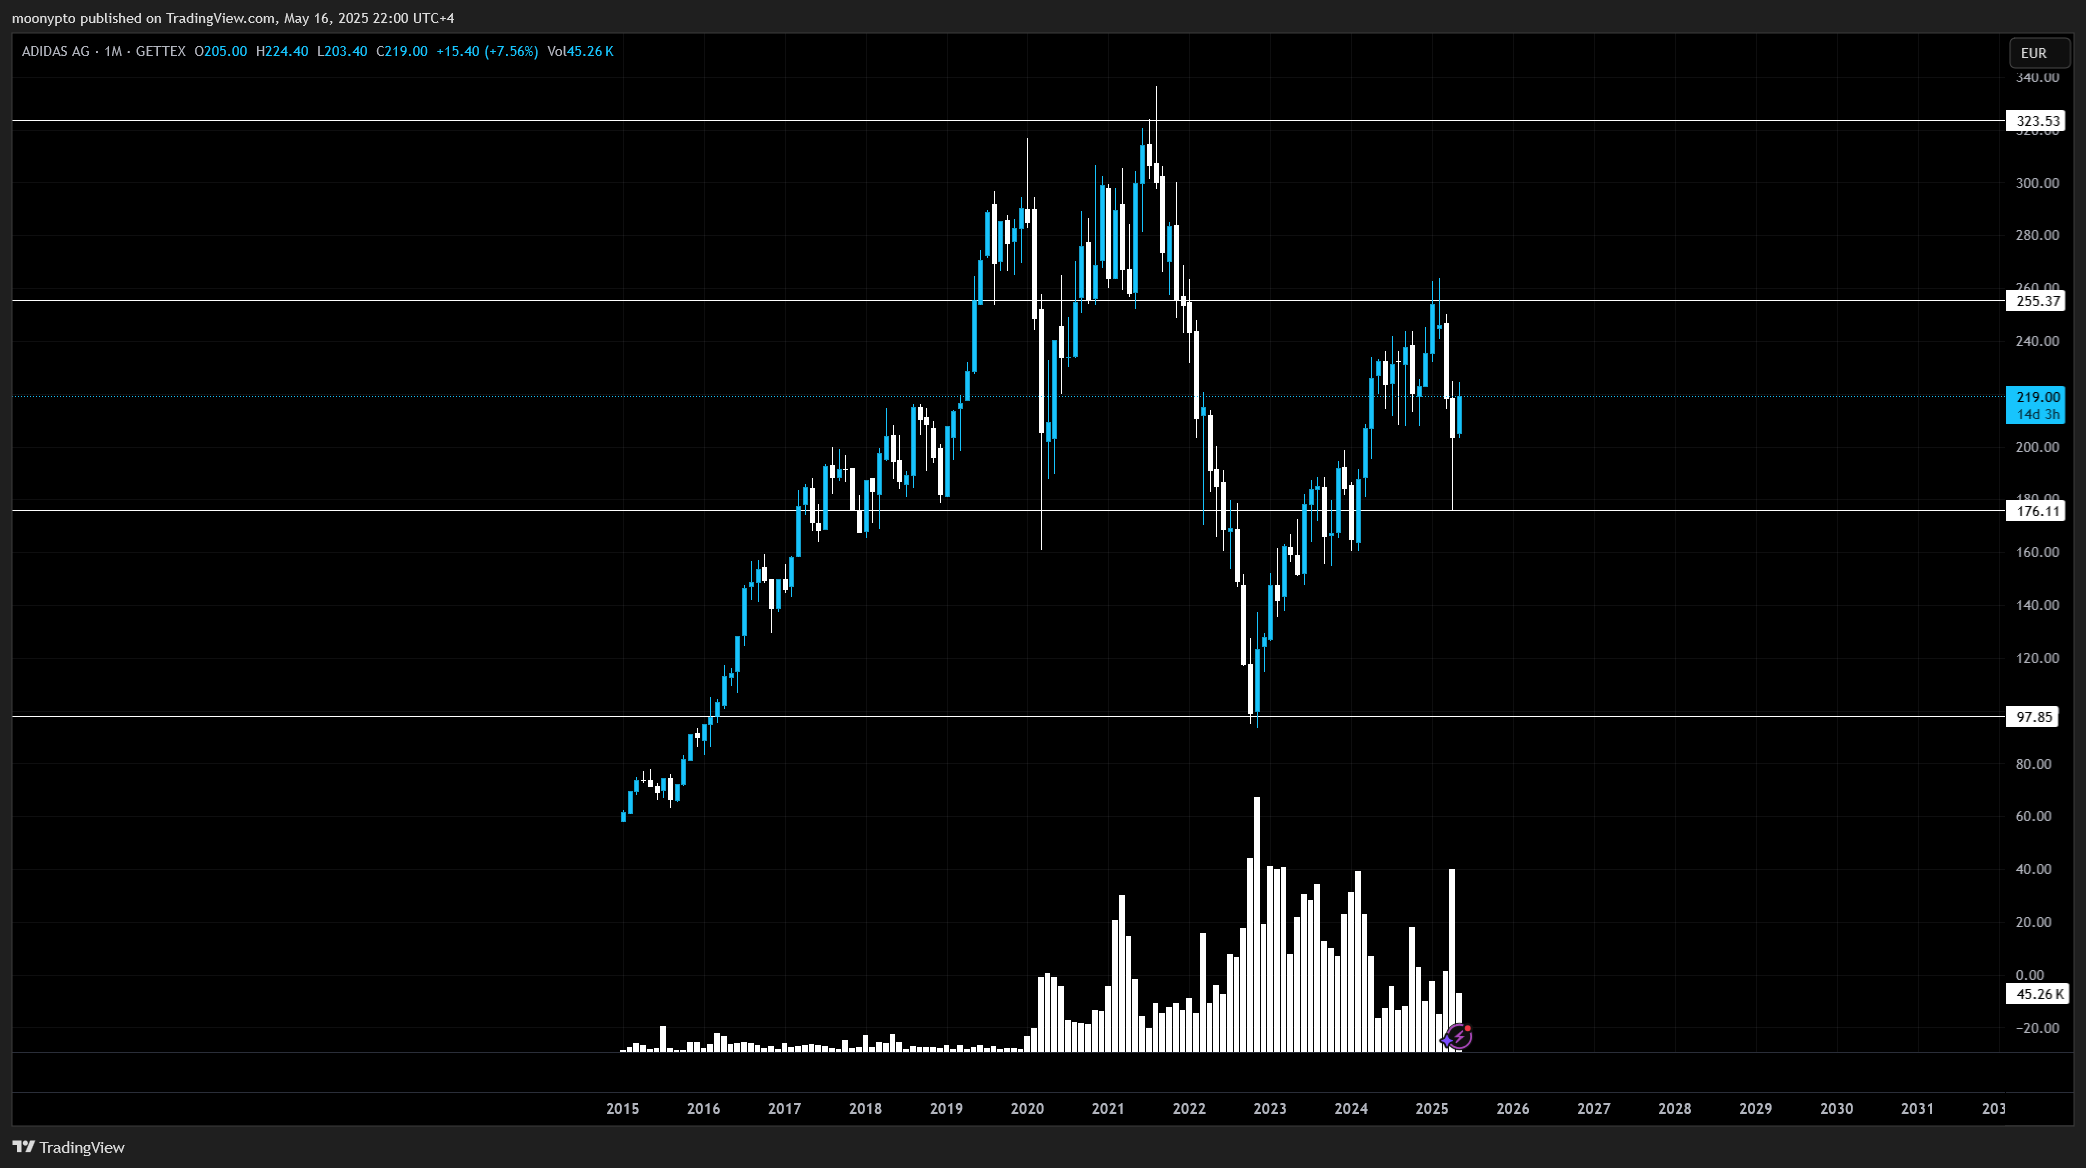Screen dimensions: 2086x1168
Task: Click the 2029 label on time axis
Action: pos(1756,1108)
